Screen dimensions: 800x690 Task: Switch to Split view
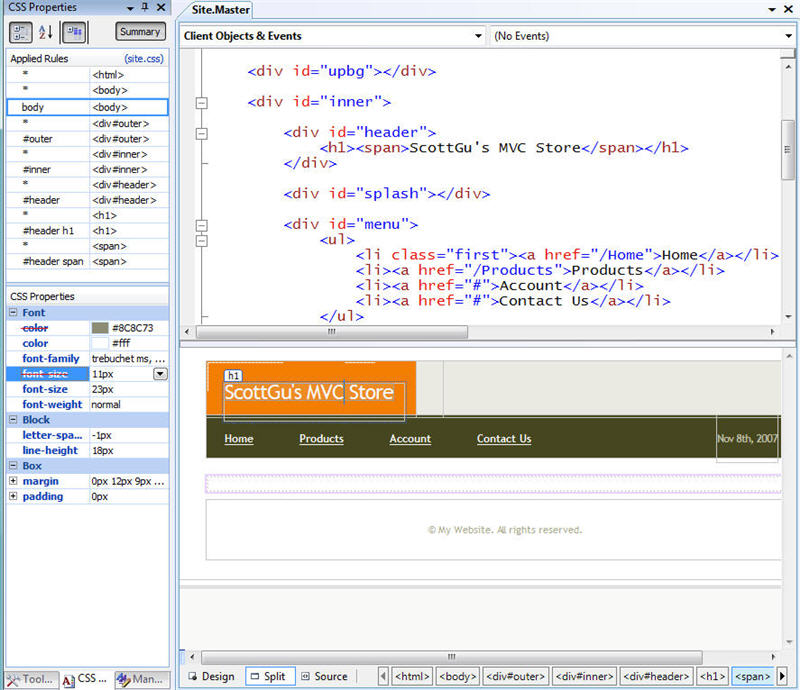[x=269, y=676]
